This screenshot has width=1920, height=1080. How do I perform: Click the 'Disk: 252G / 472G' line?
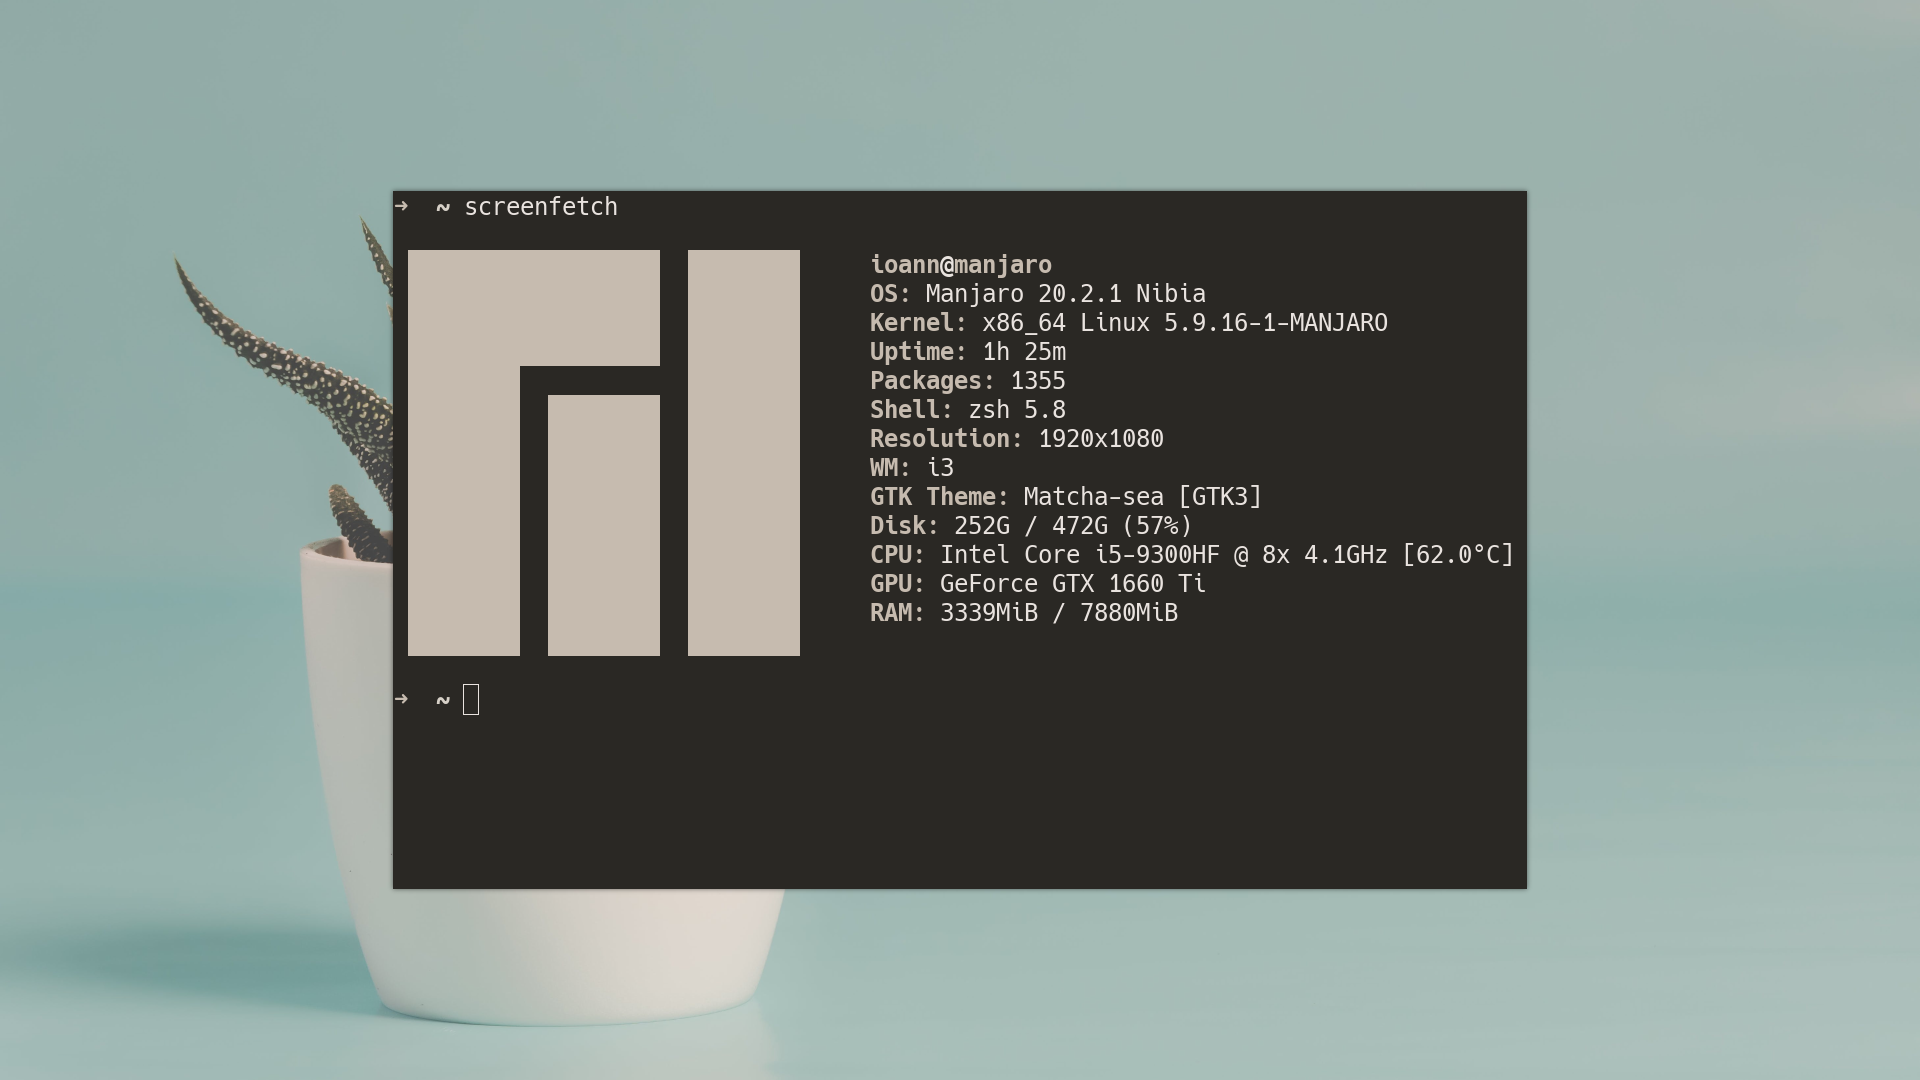1031,526
